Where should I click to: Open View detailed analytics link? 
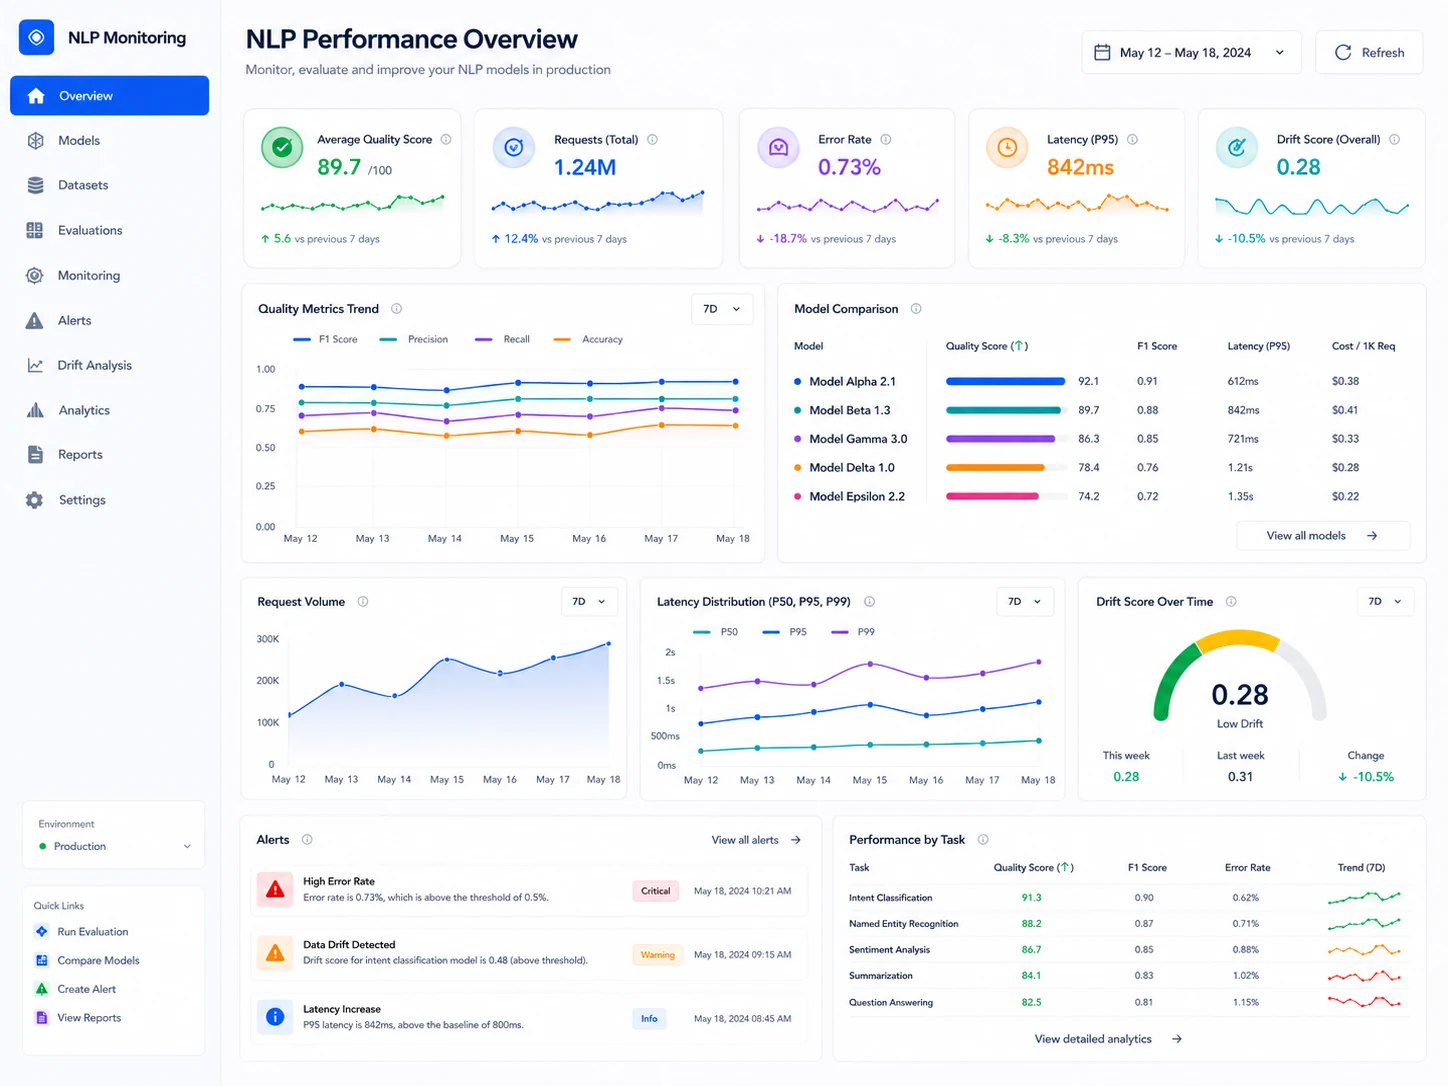pyautogui.click(x=1108, y=1039)
